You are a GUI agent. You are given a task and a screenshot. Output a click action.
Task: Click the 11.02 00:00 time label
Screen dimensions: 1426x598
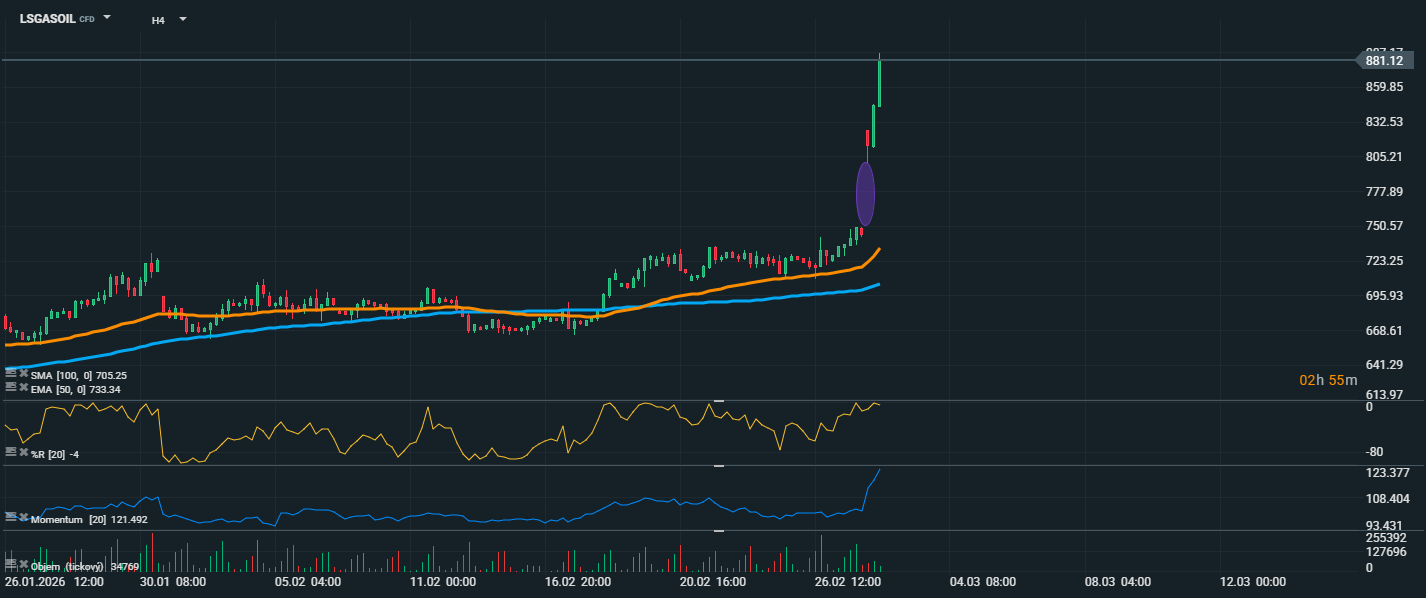point(444,582)
